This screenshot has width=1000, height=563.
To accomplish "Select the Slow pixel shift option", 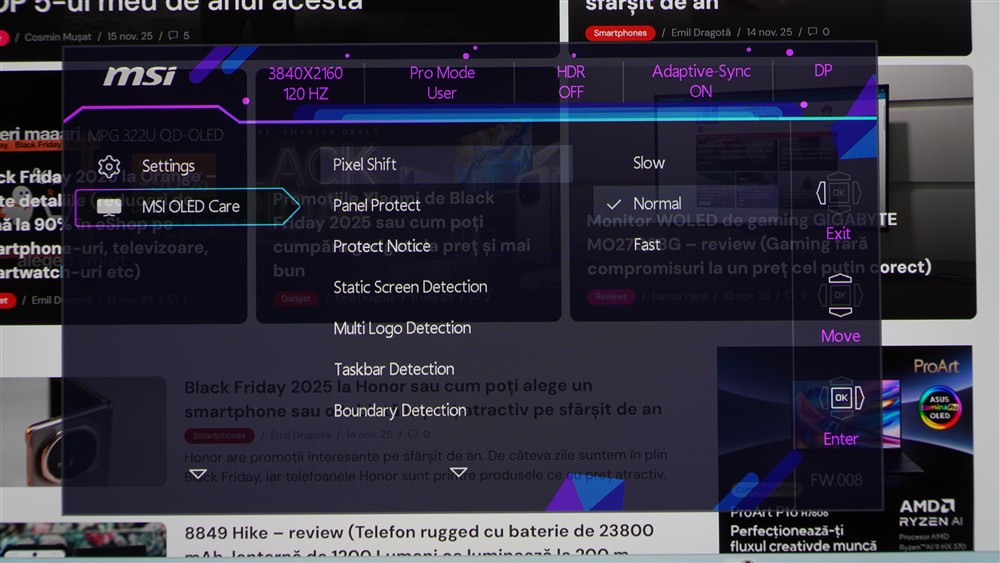I will (648, 163).
